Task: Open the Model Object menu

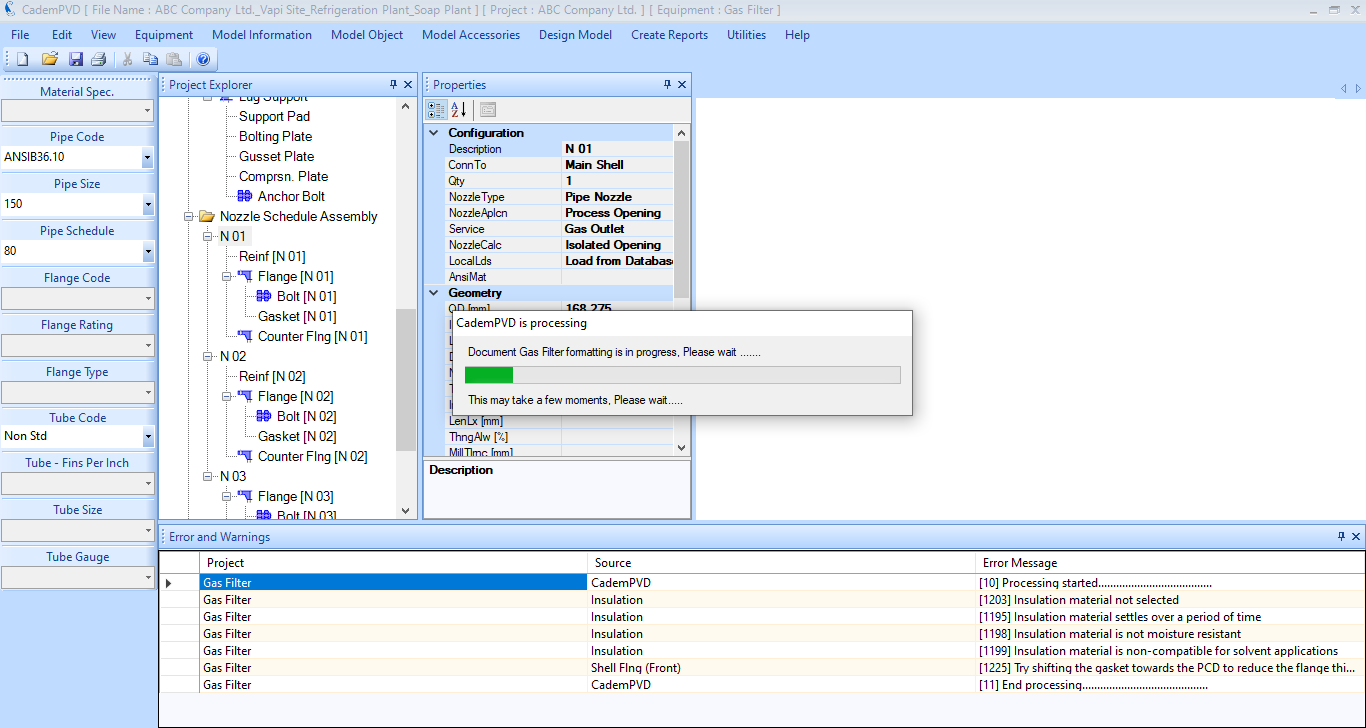Action: pyautogui.click(x=367, y=35)
